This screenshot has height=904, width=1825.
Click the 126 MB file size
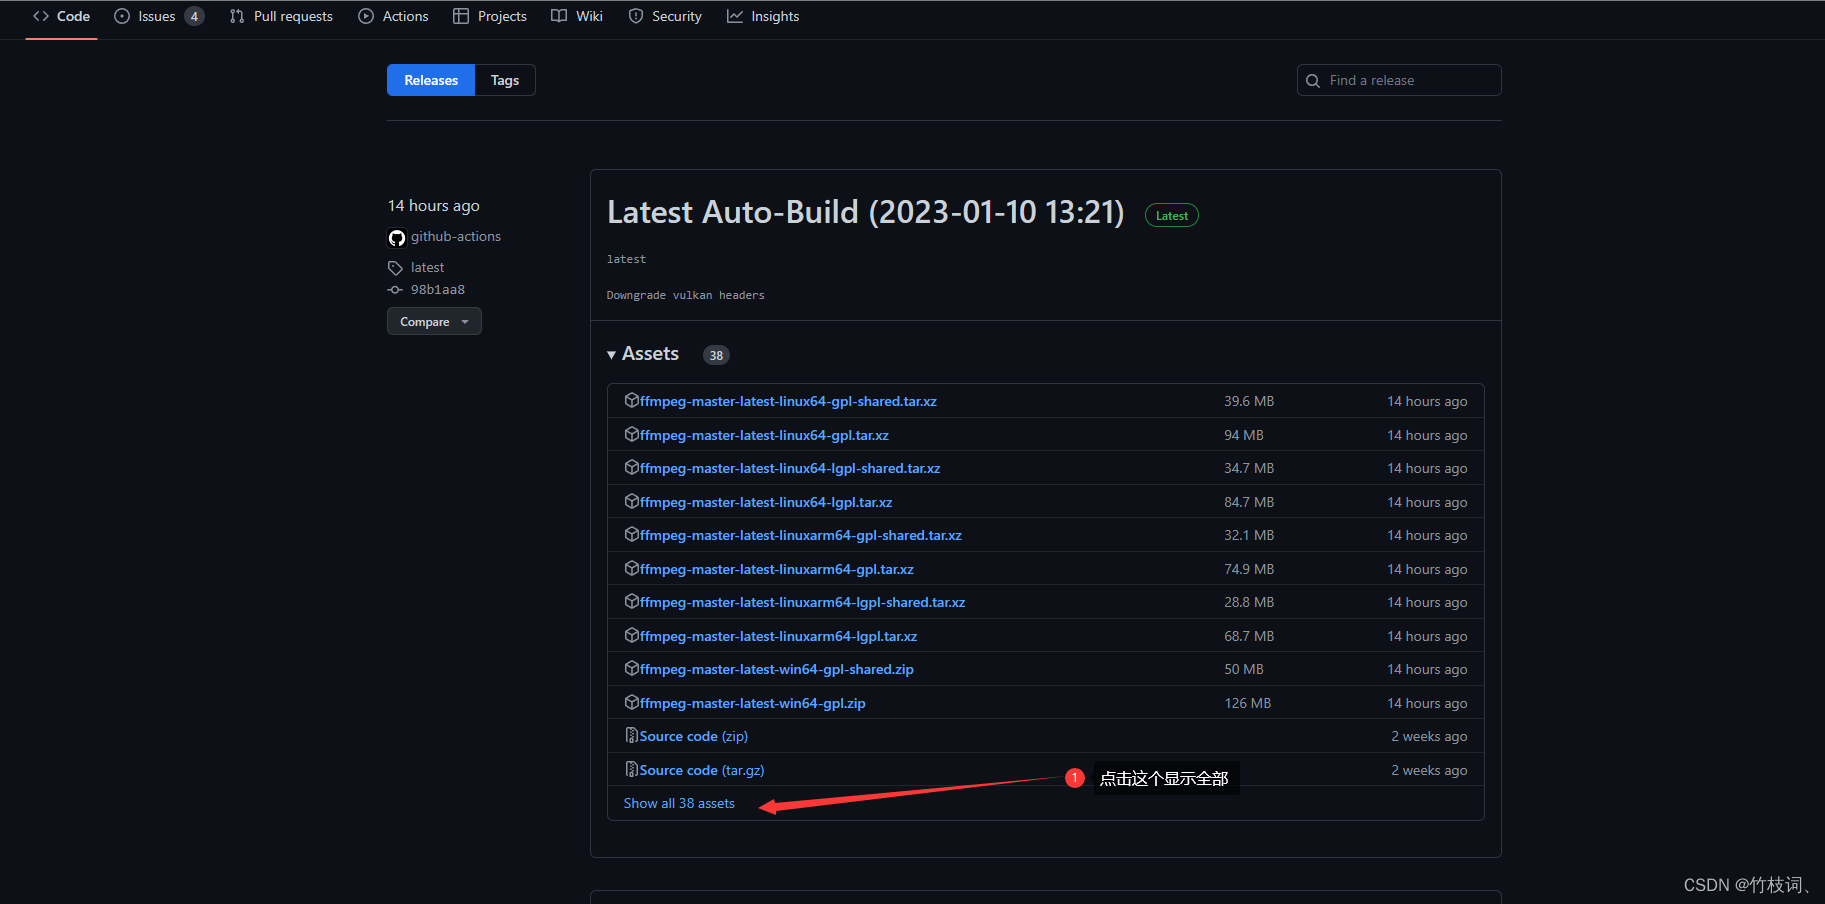tap(1248, 703)
